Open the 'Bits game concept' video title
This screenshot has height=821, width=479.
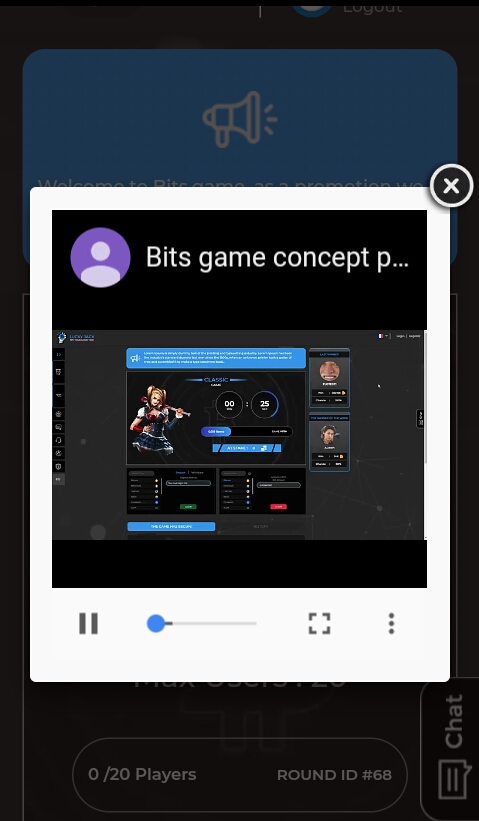coord(277,258)
